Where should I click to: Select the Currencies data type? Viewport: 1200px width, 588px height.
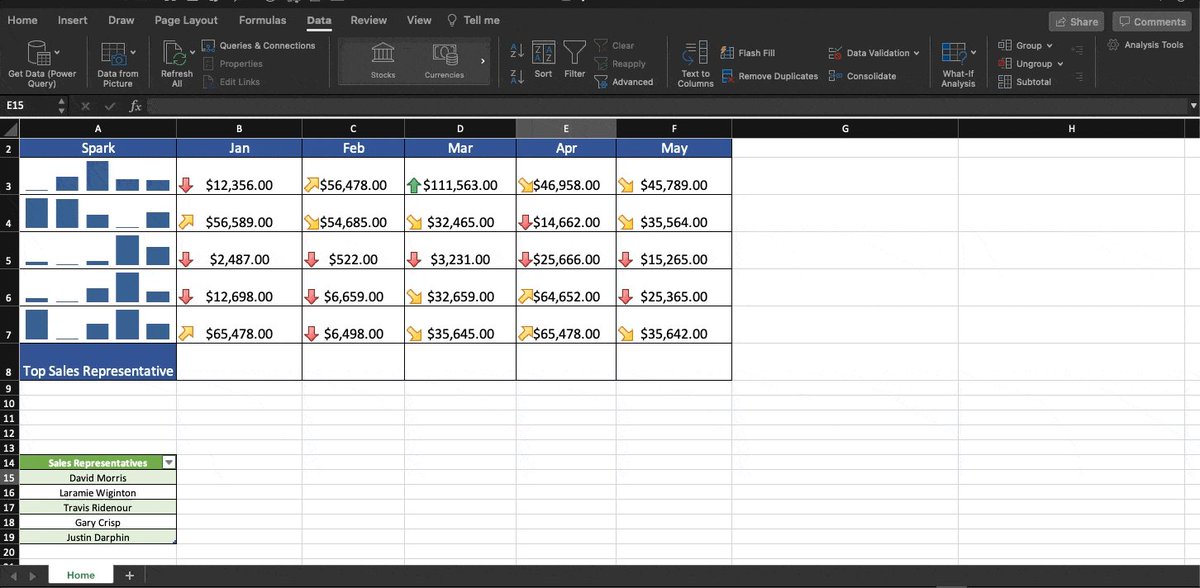point(444,60)
